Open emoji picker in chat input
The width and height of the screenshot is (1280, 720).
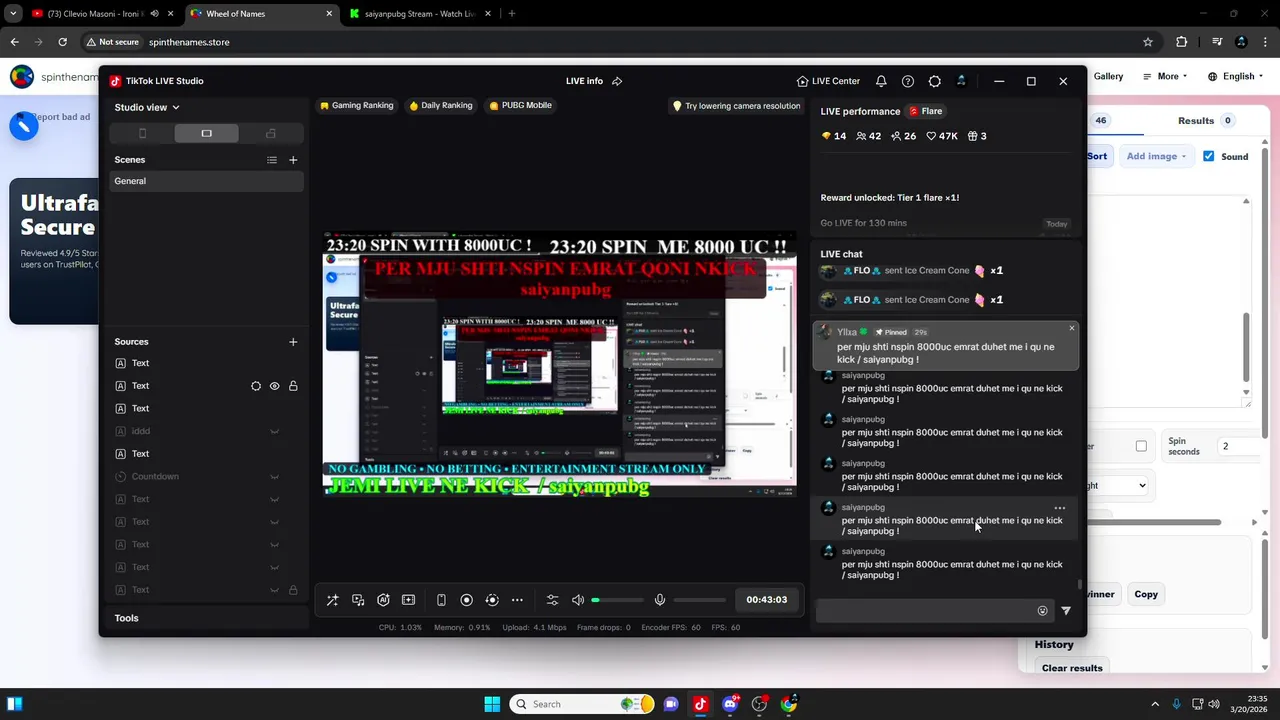(x=1042, y=611)
